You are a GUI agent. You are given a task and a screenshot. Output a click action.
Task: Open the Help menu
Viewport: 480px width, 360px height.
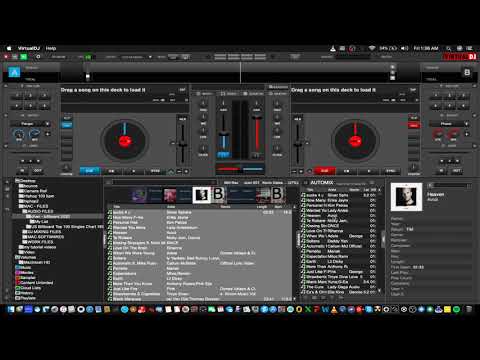(x=51, y=48)
